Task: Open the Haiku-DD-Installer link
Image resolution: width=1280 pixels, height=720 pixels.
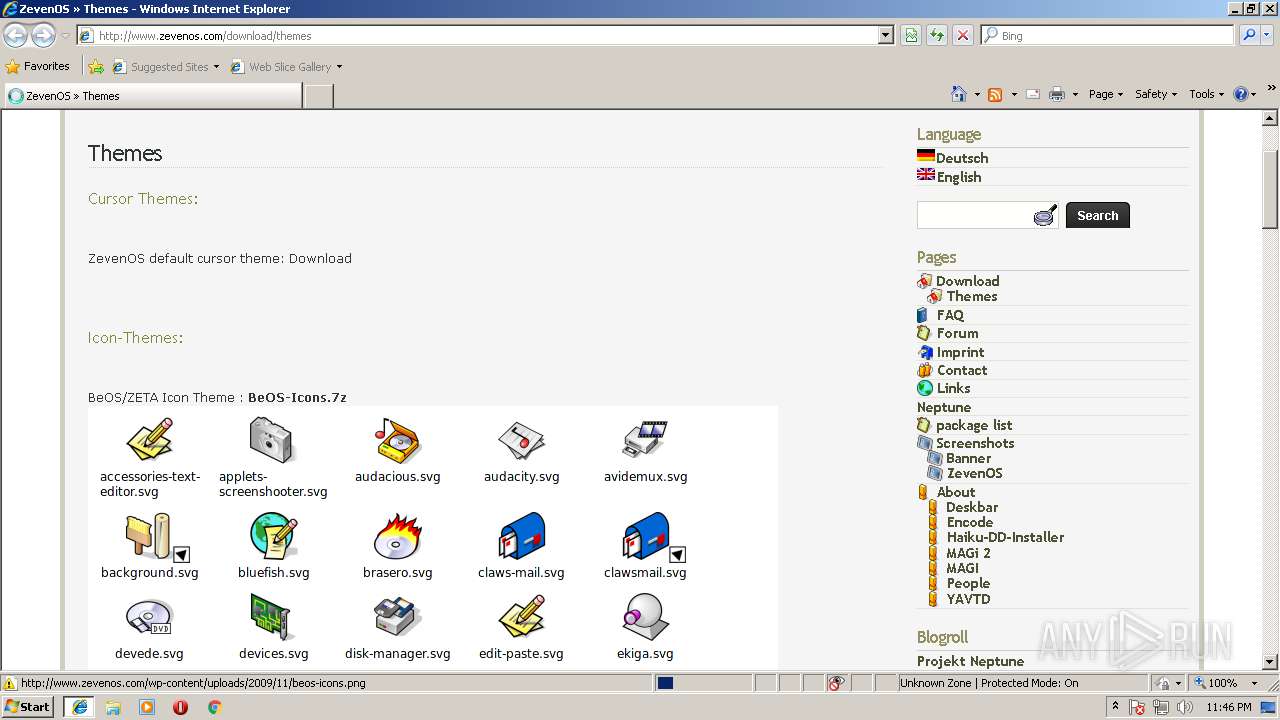Action: pos(1005,537)
